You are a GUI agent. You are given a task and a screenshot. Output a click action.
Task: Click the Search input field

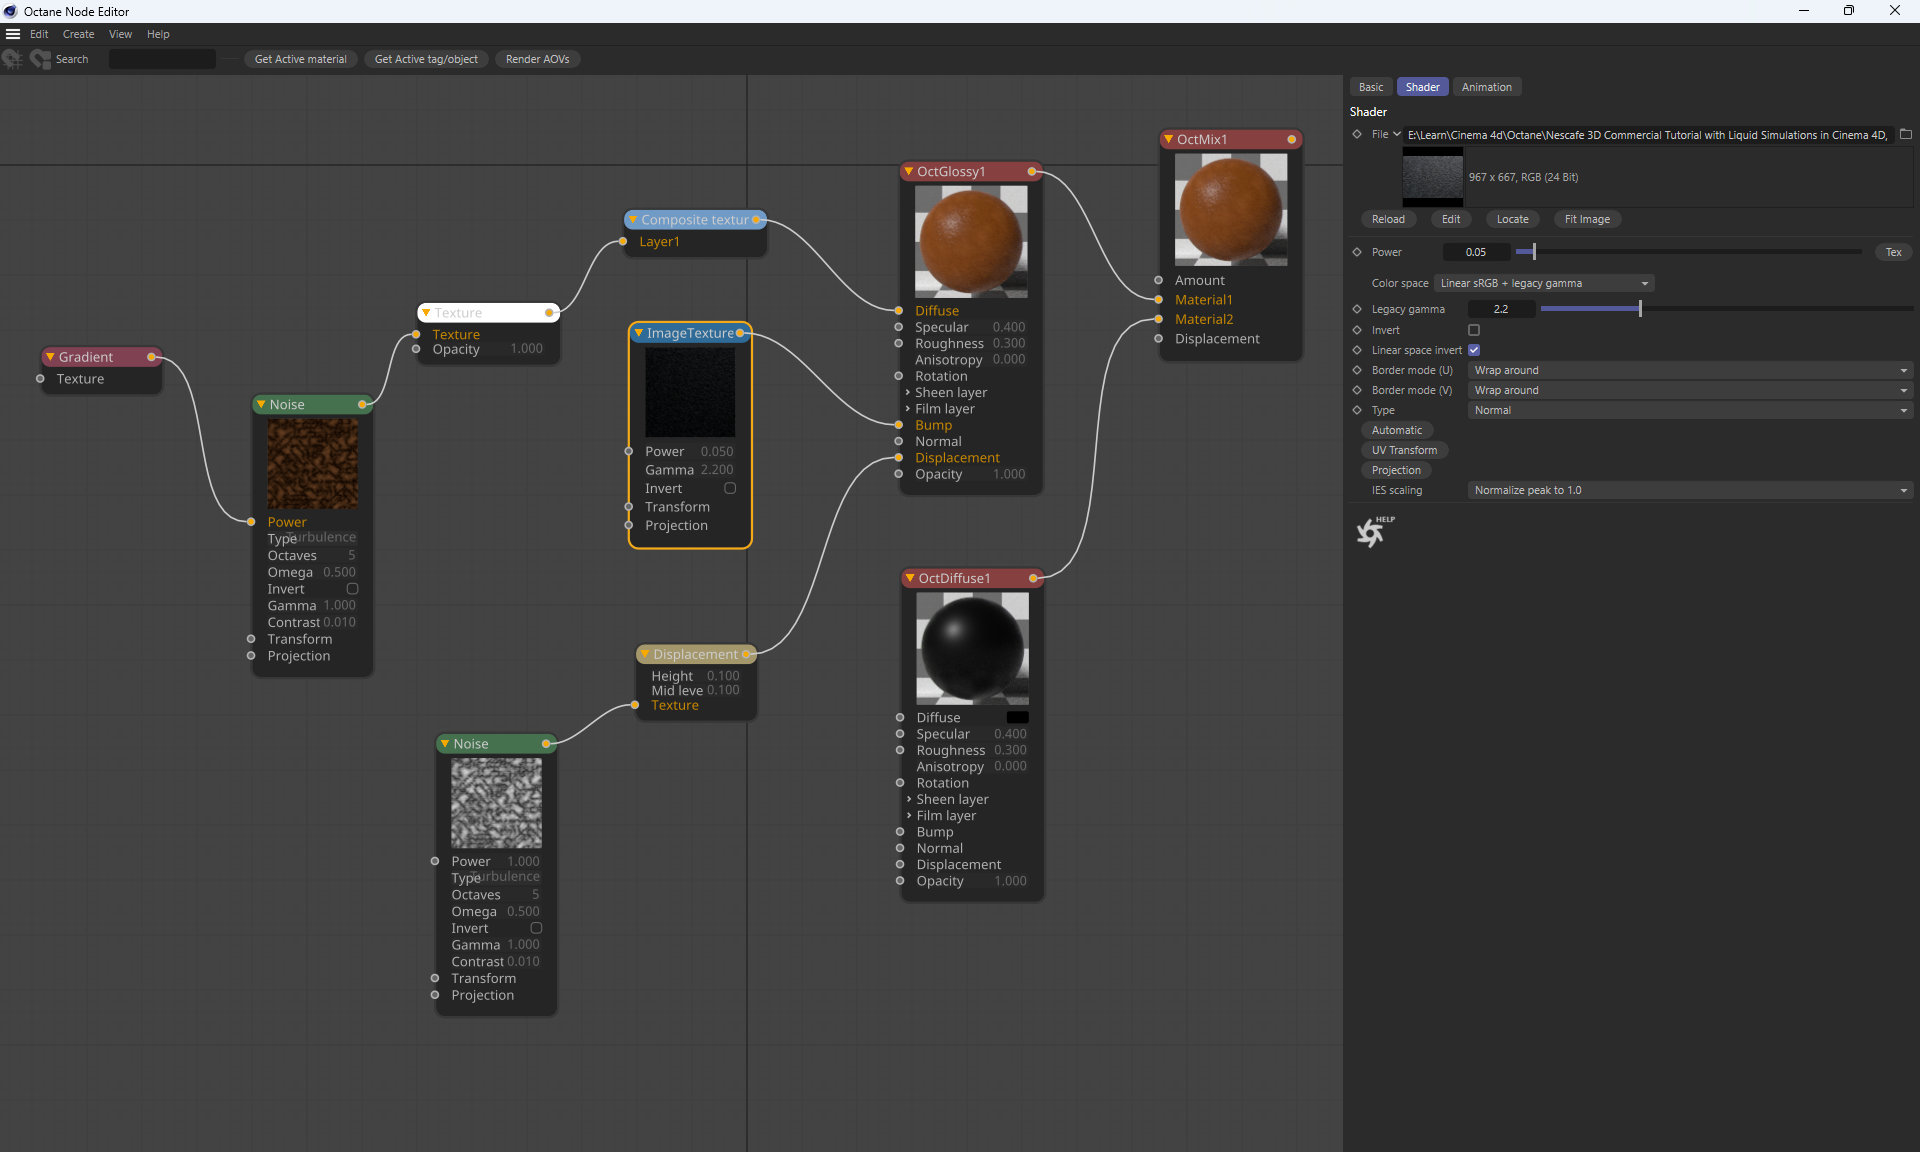click(x=162, y=59)
